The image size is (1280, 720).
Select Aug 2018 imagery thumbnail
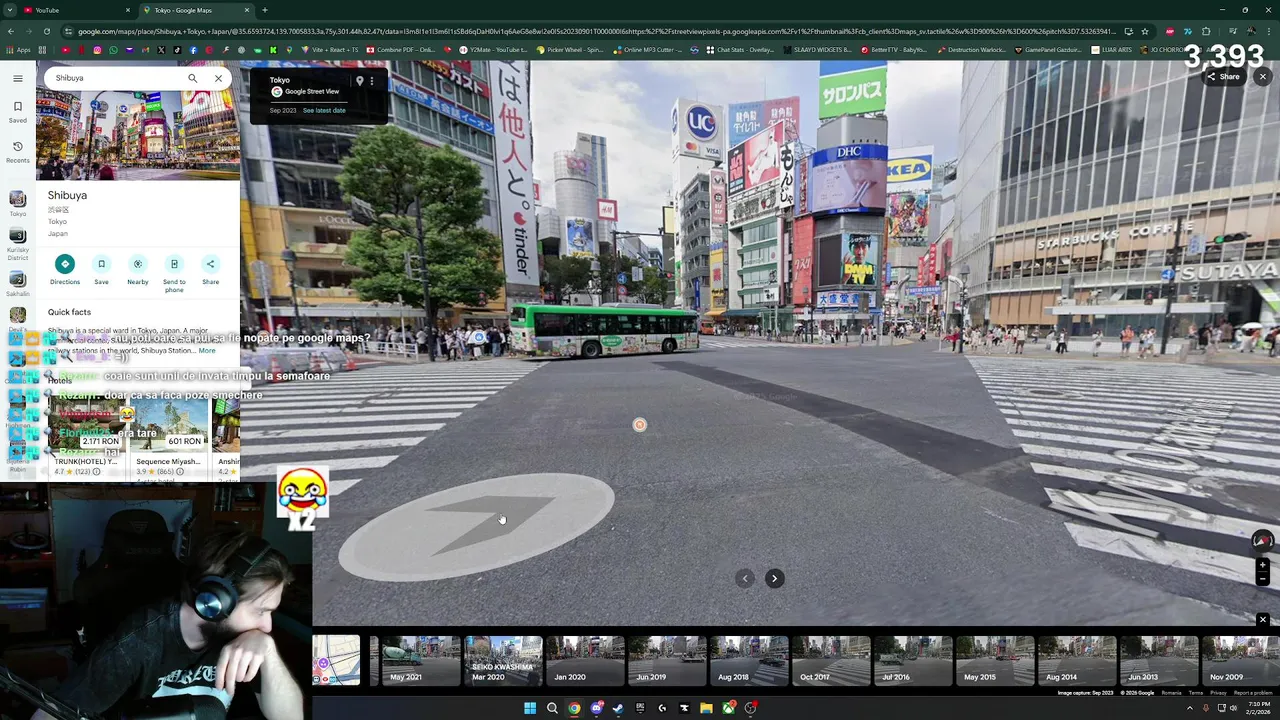749,660
